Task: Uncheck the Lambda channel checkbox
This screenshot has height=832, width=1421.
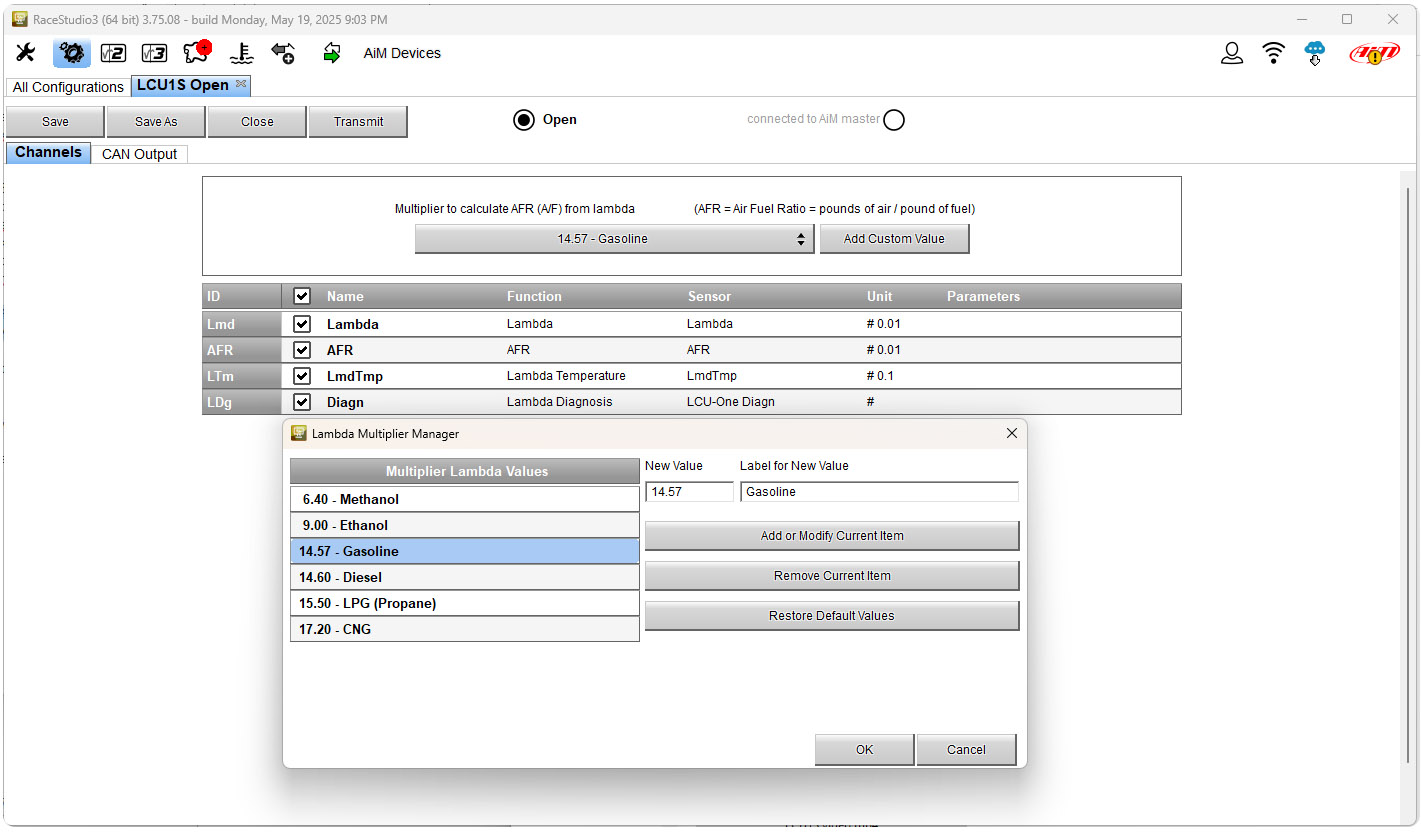Action: coord(302,324)
